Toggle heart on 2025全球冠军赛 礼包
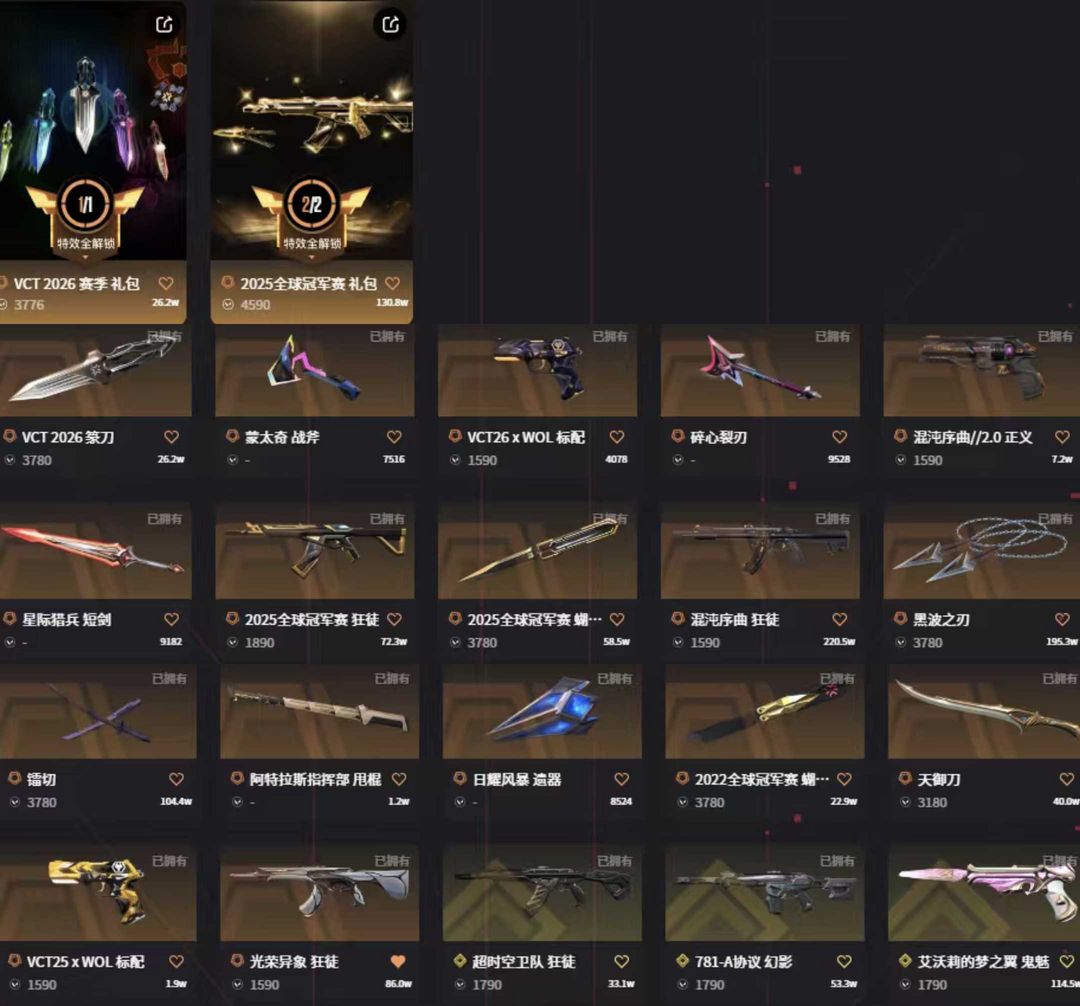 pyautogui.click(x=393, y=283)
